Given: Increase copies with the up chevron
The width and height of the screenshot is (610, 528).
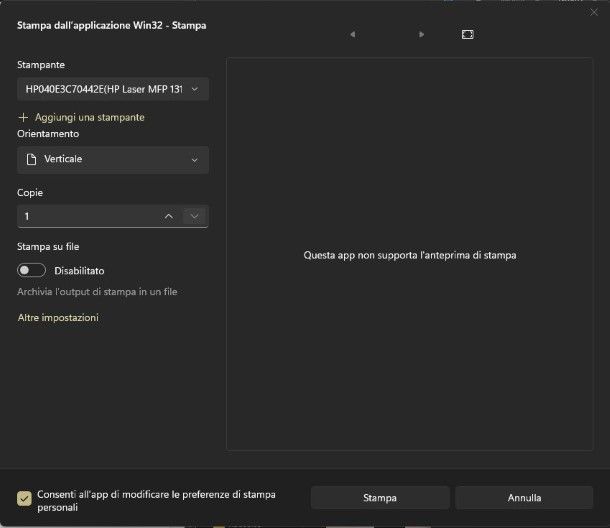Looking at the screenshot, I should tap(168, 216).
